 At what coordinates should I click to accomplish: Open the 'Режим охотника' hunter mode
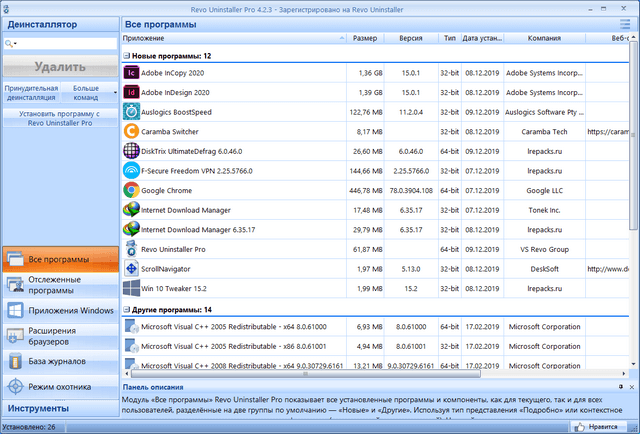(60, 386)
